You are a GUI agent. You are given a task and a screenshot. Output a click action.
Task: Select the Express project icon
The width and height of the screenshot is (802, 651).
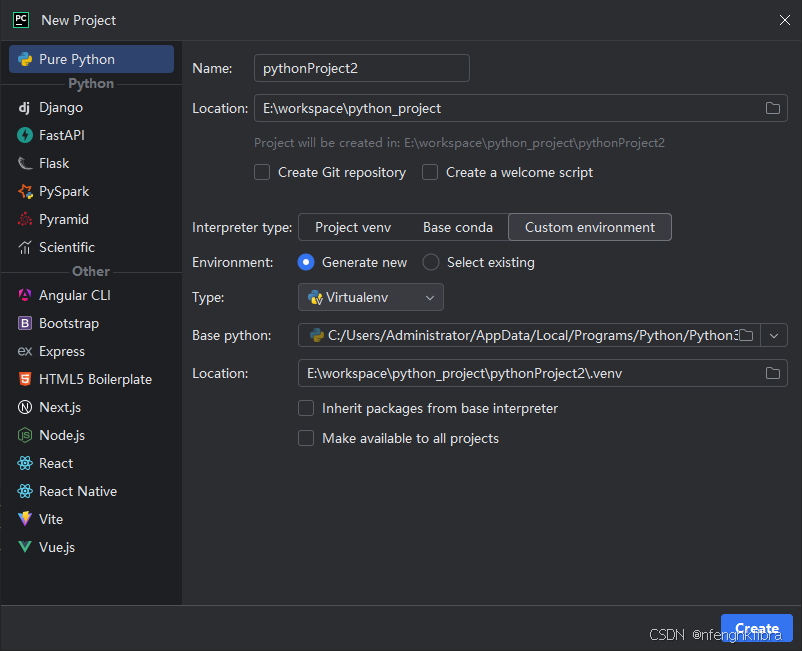pos(25,351)
